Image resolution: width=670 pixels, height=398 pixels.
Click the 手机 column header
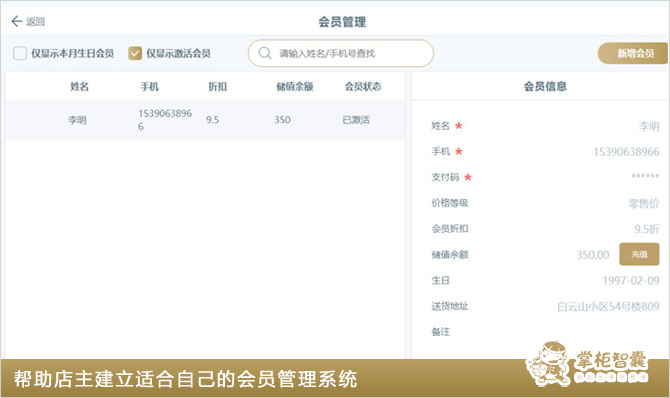click(150, 87)
